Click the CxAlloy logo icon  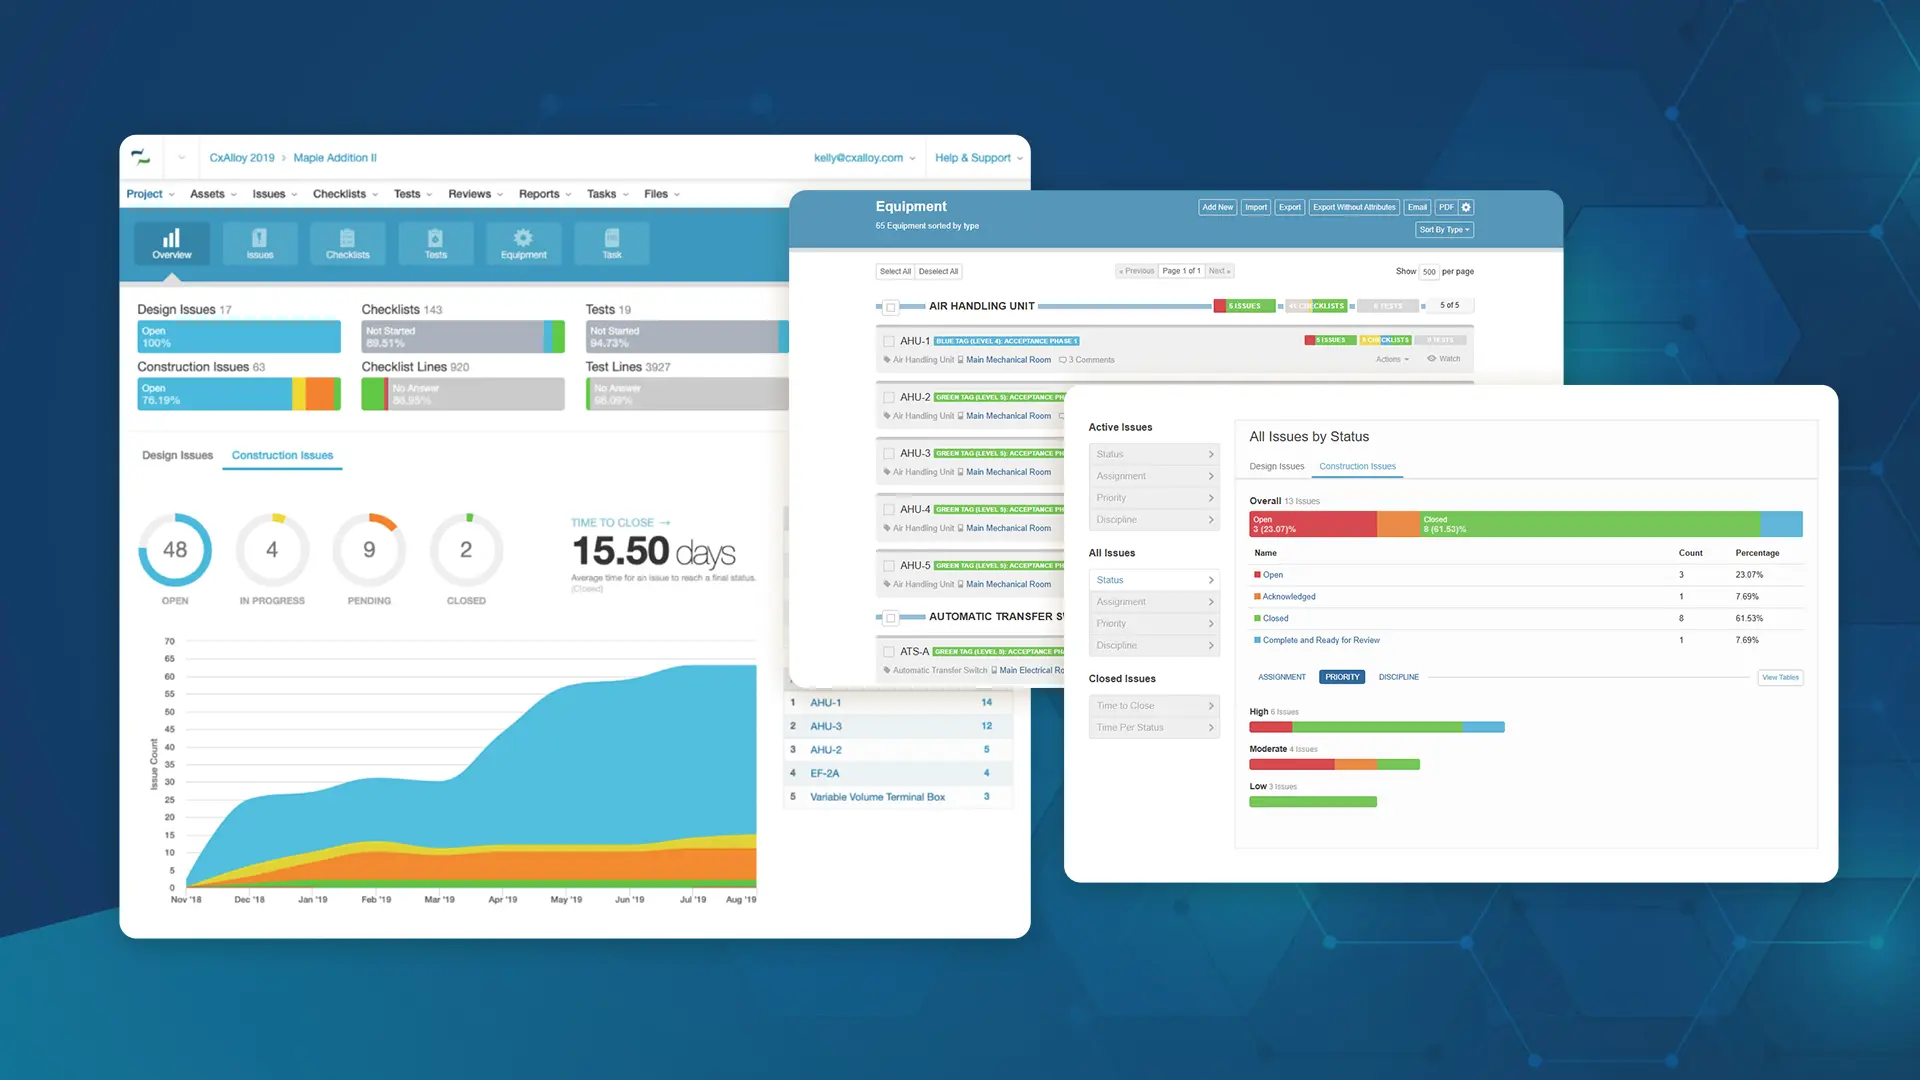pyautogui.click(x=141, y=157)
